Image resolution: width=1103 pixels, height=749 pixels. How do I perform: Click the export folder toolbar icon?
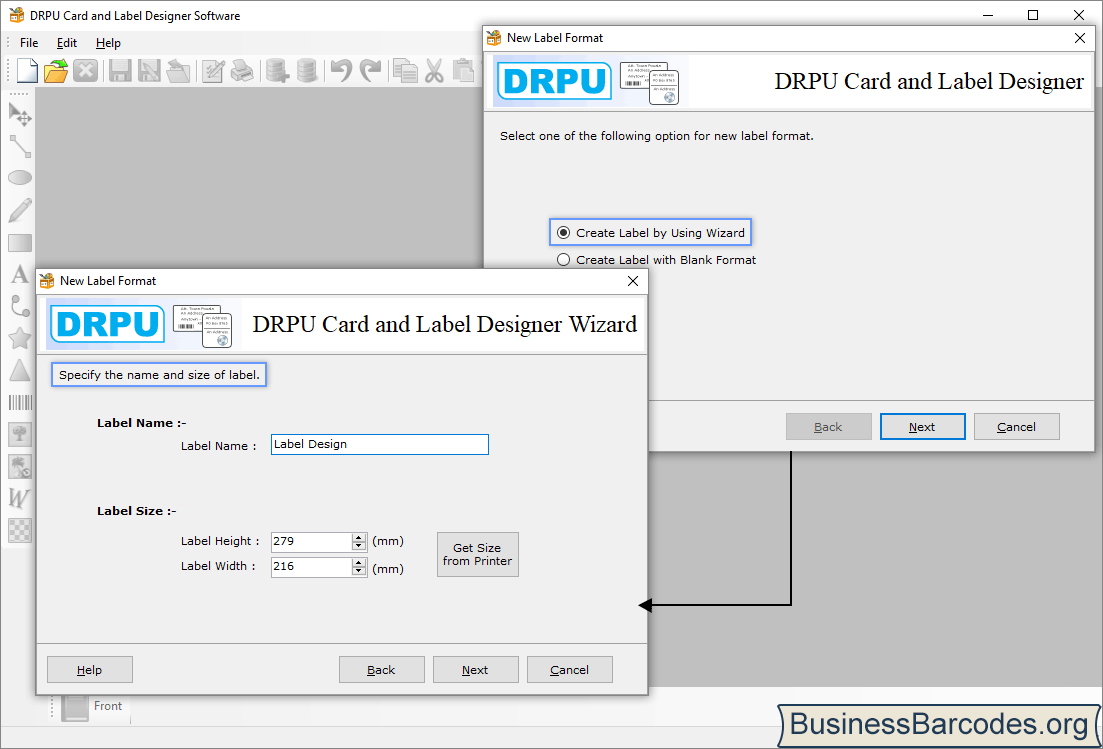[178, 70]
